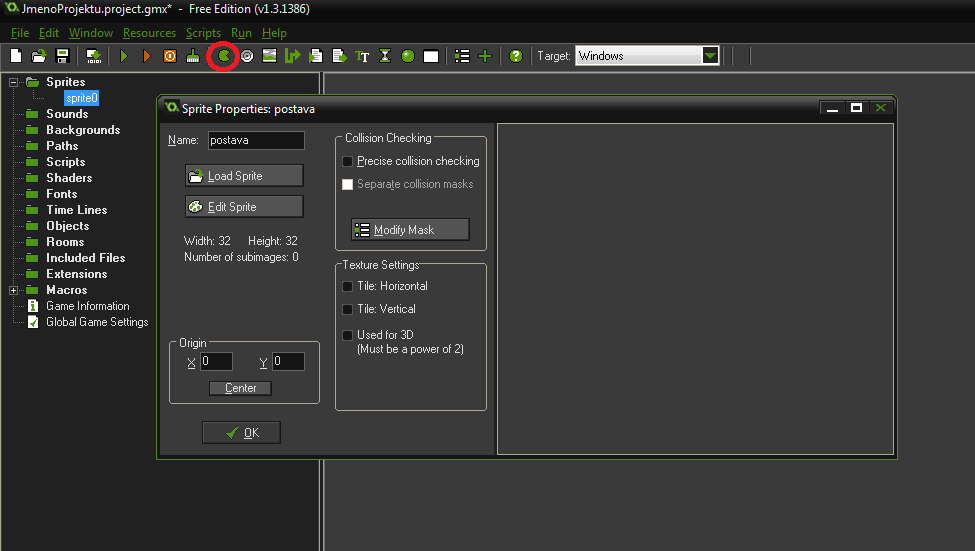
Task: Select the Shaders folder
Action: tap(69, 178)
